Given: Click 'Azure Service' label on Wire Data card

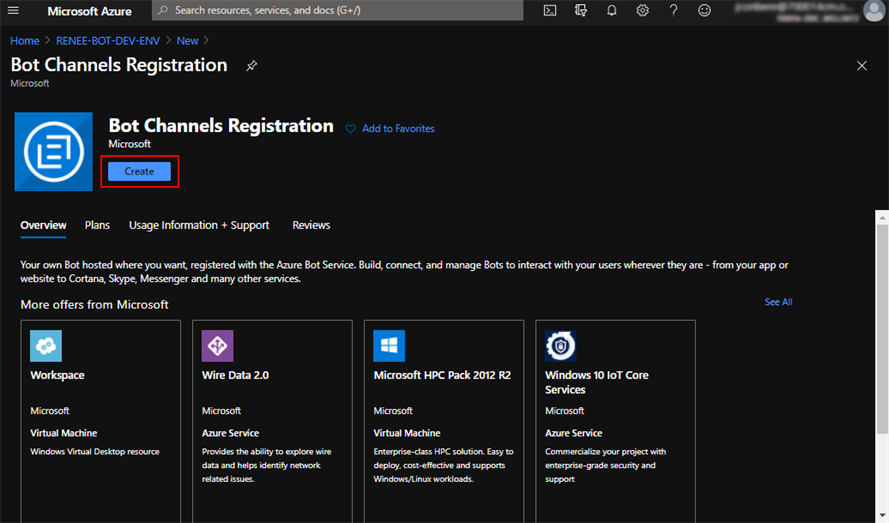Looking at the screenshot, I should pyautogui.click(x=230, y=433).
